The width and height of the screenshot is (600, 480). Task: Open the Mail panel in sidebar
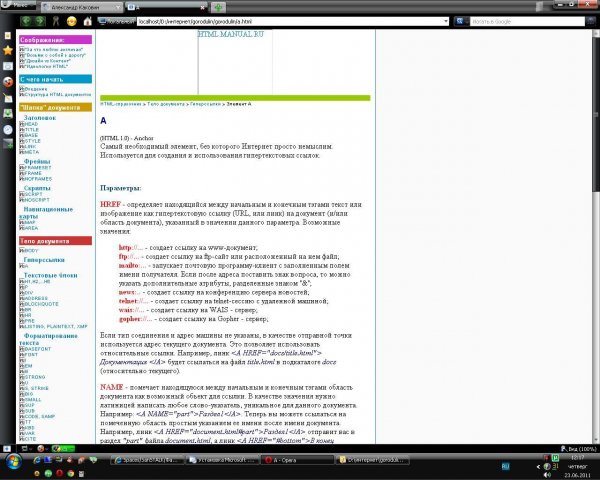(x=8, y=66)
